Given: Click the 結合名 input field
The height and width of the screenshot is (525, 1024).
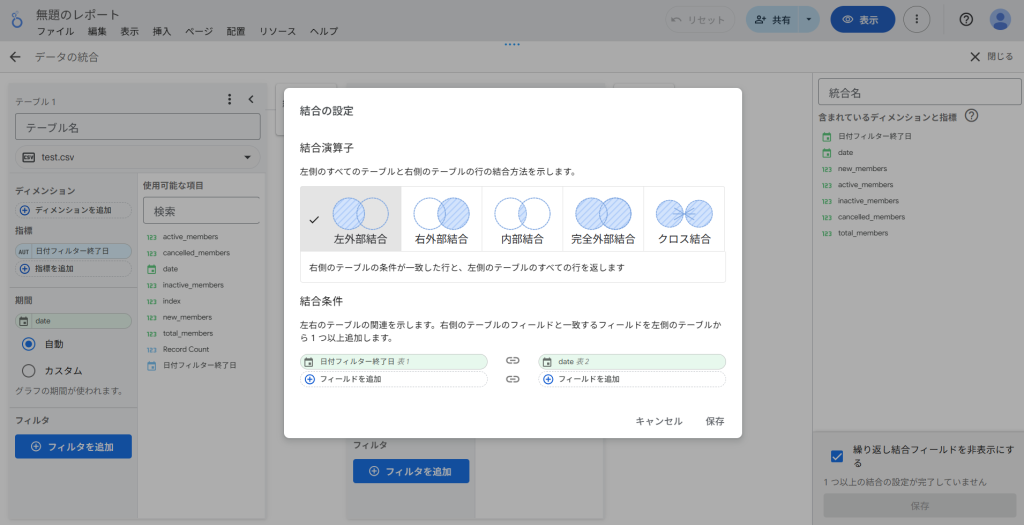Looking at the screenshot, I should point(920,93).
